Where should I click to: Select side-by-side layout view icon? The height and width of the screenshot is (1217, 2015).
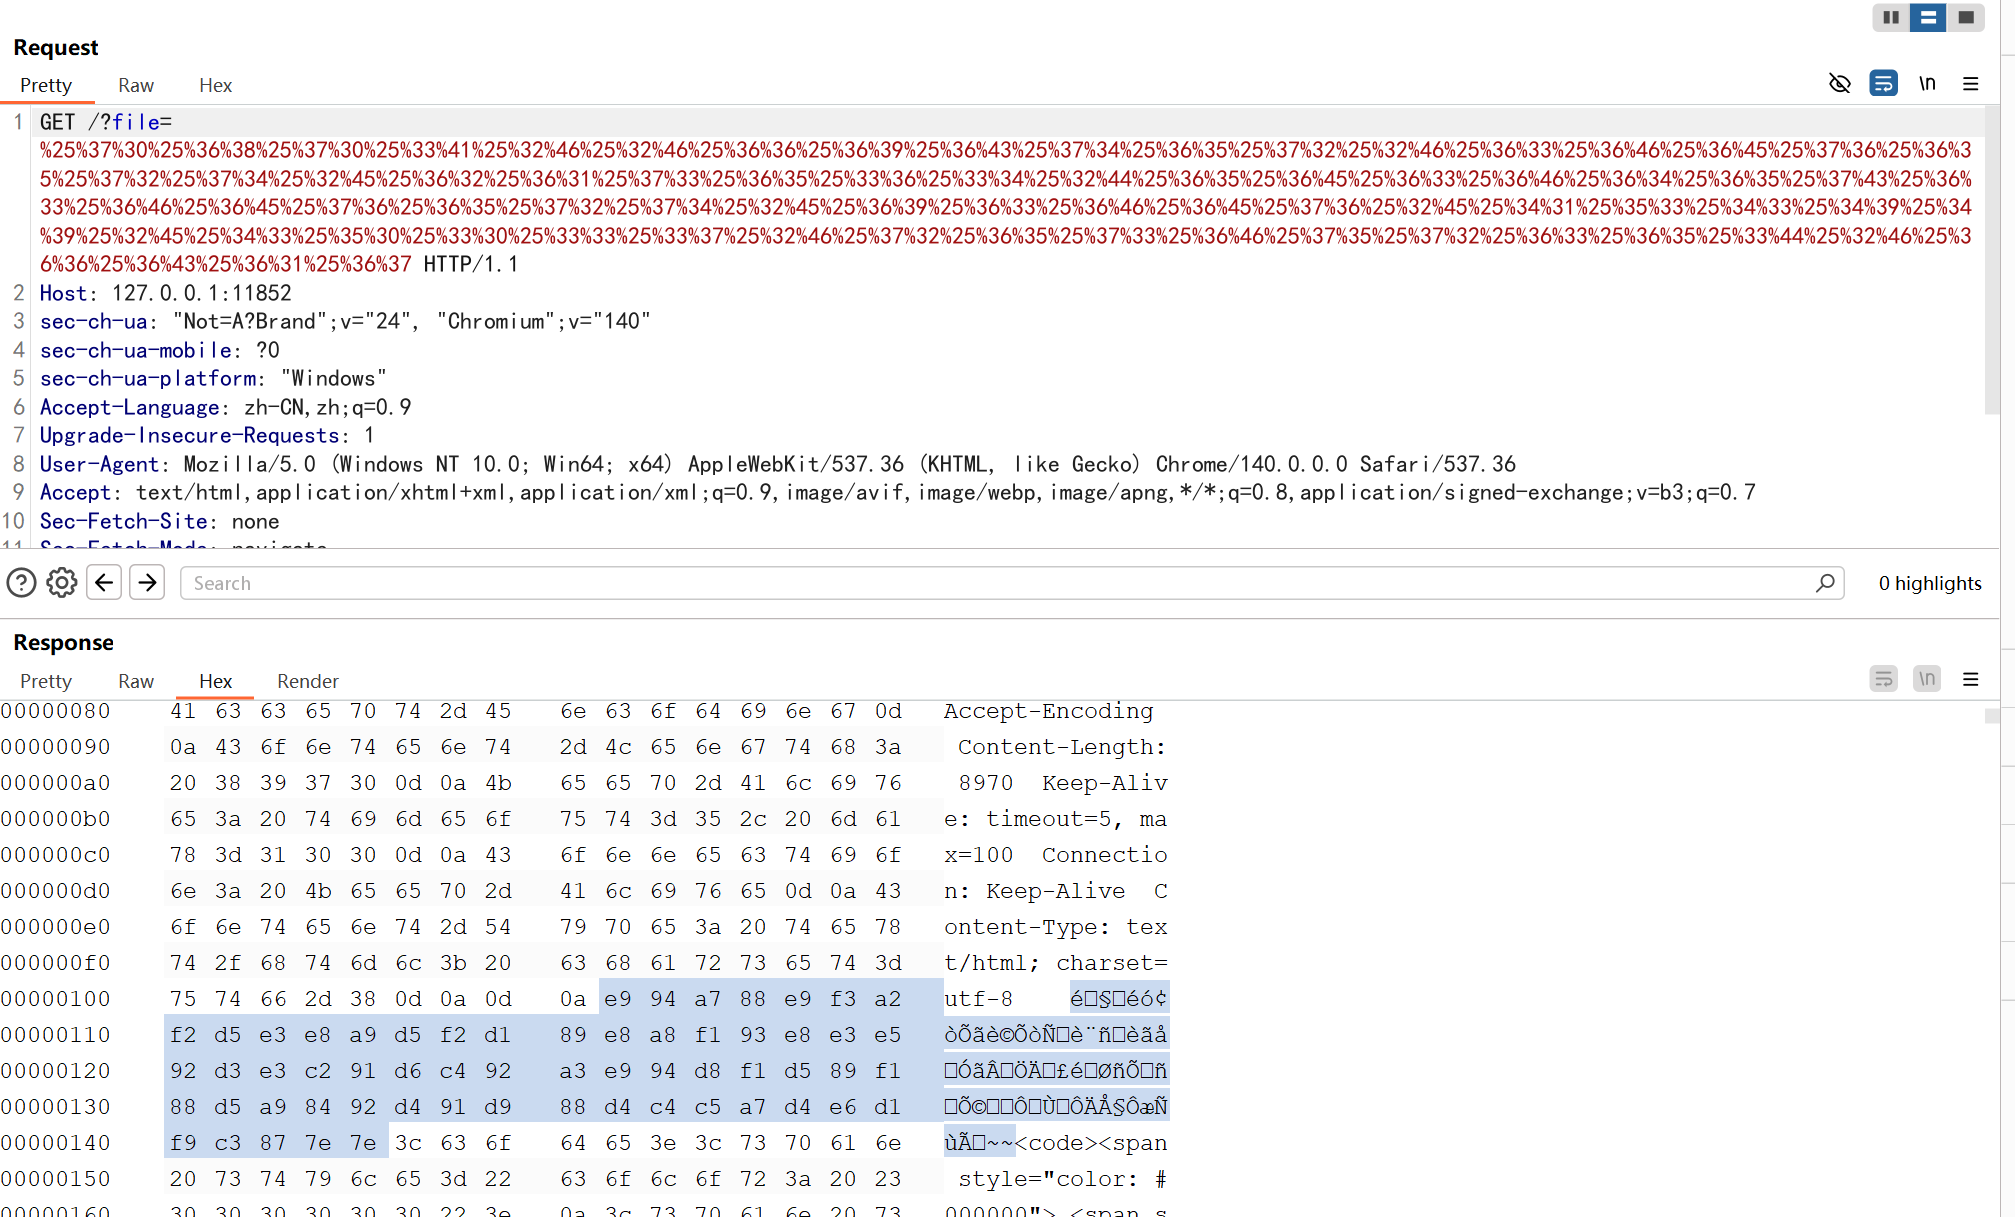click(1890, 17)
